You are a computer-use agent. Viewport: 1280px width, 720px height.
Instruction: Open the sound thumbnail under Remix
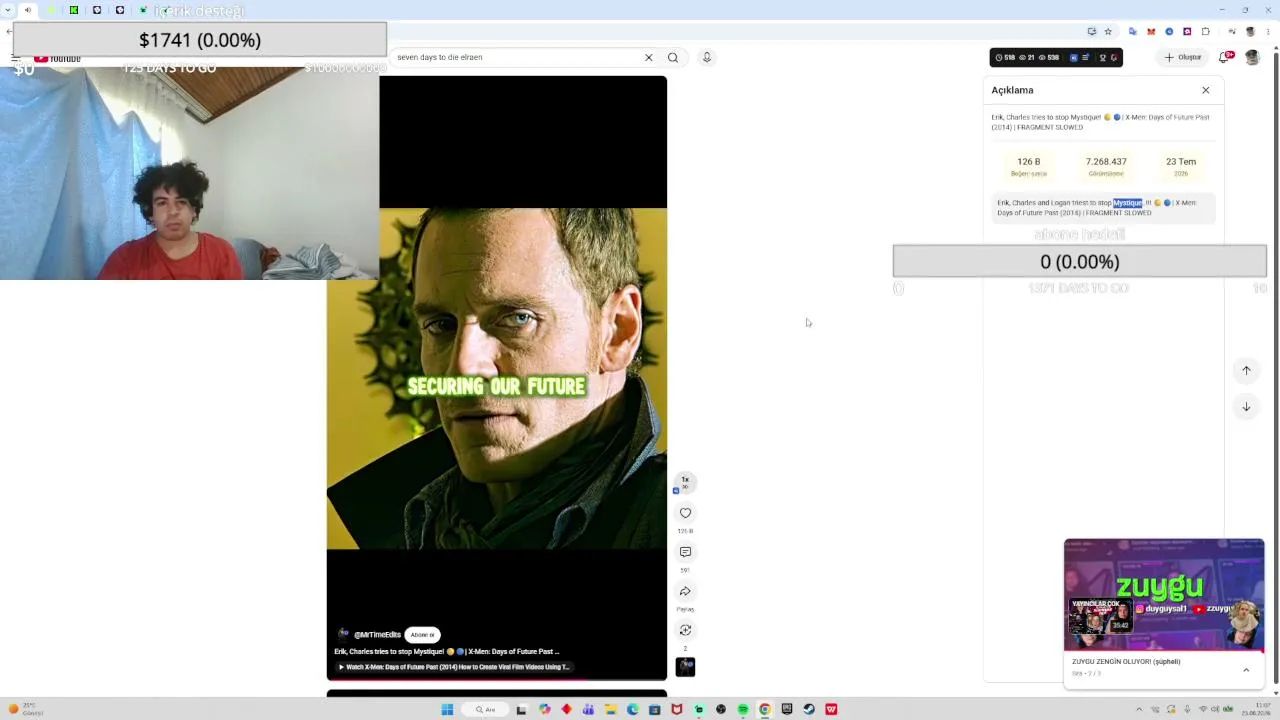click(685, 667)
